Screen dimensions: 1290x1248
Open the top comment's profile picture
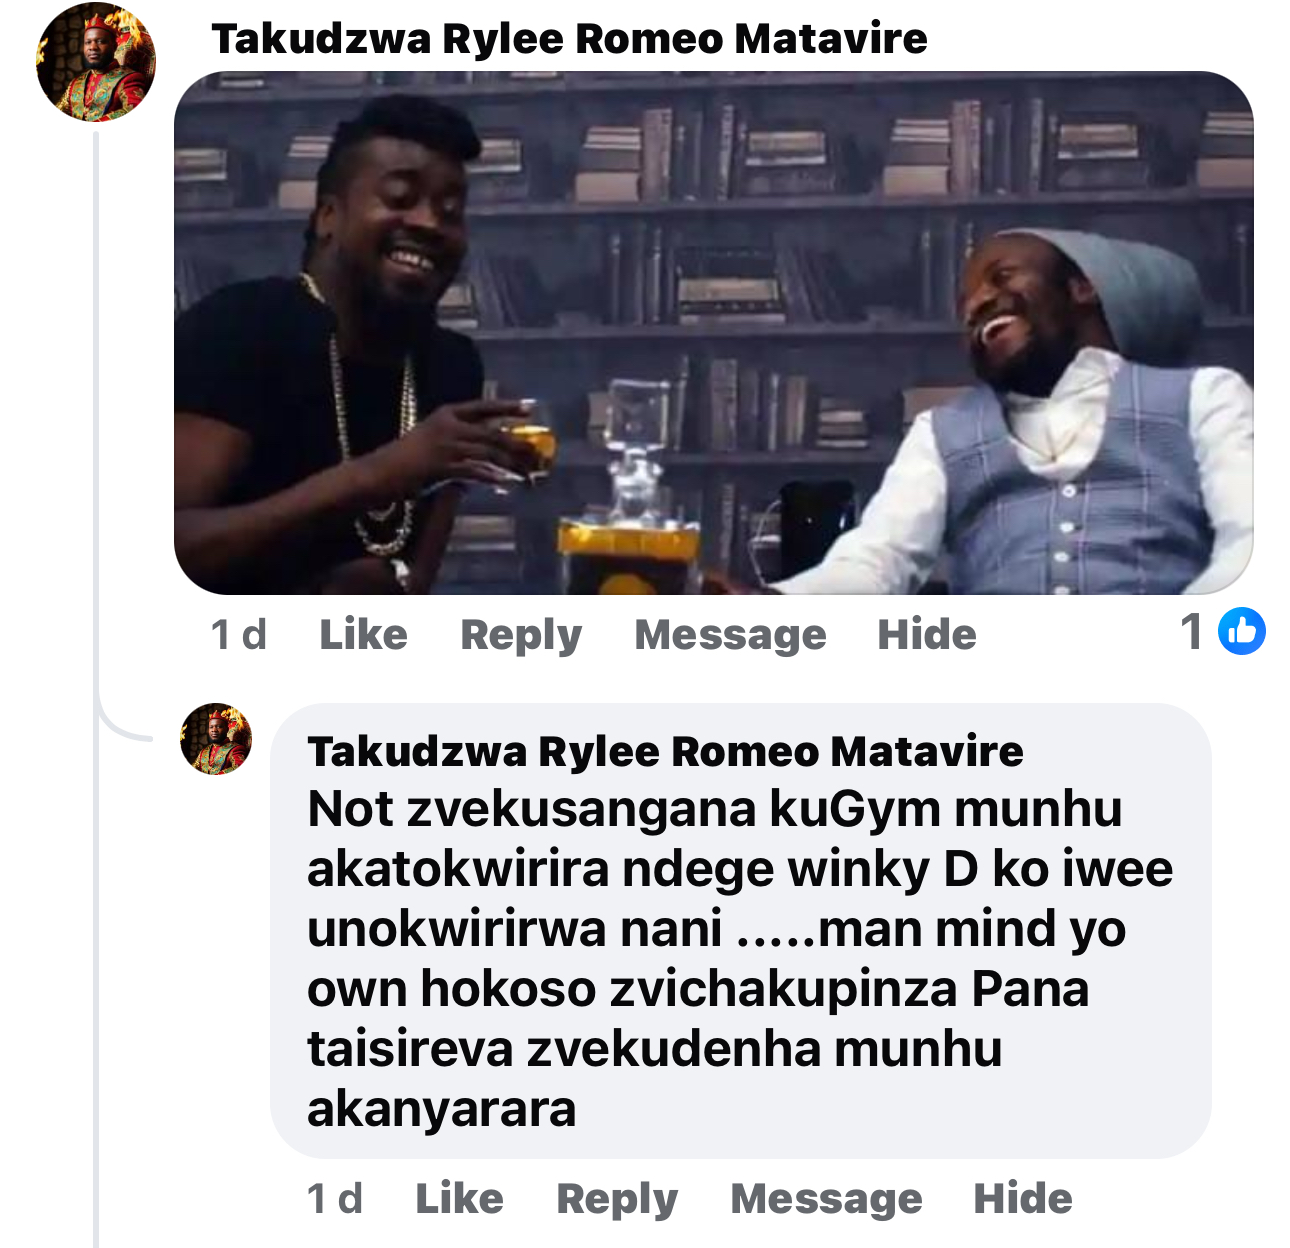[96, 61]
